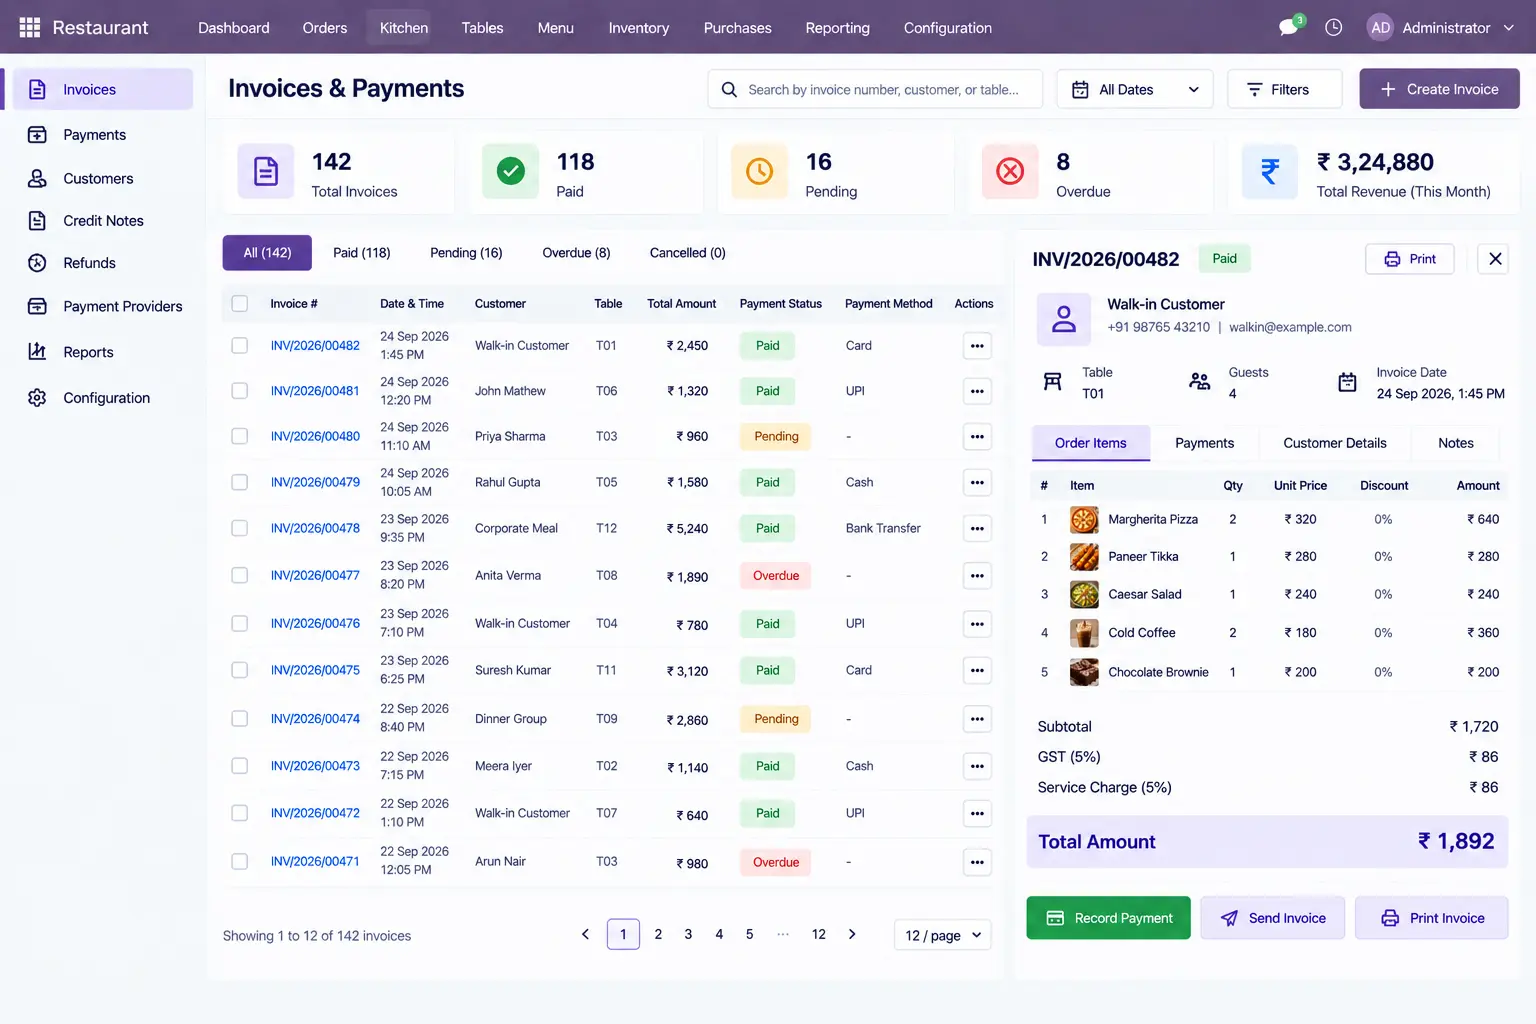Screen dimensions: 1536x1024
Task: Click the rupee Total Revenue icon
Action: 1269,171
